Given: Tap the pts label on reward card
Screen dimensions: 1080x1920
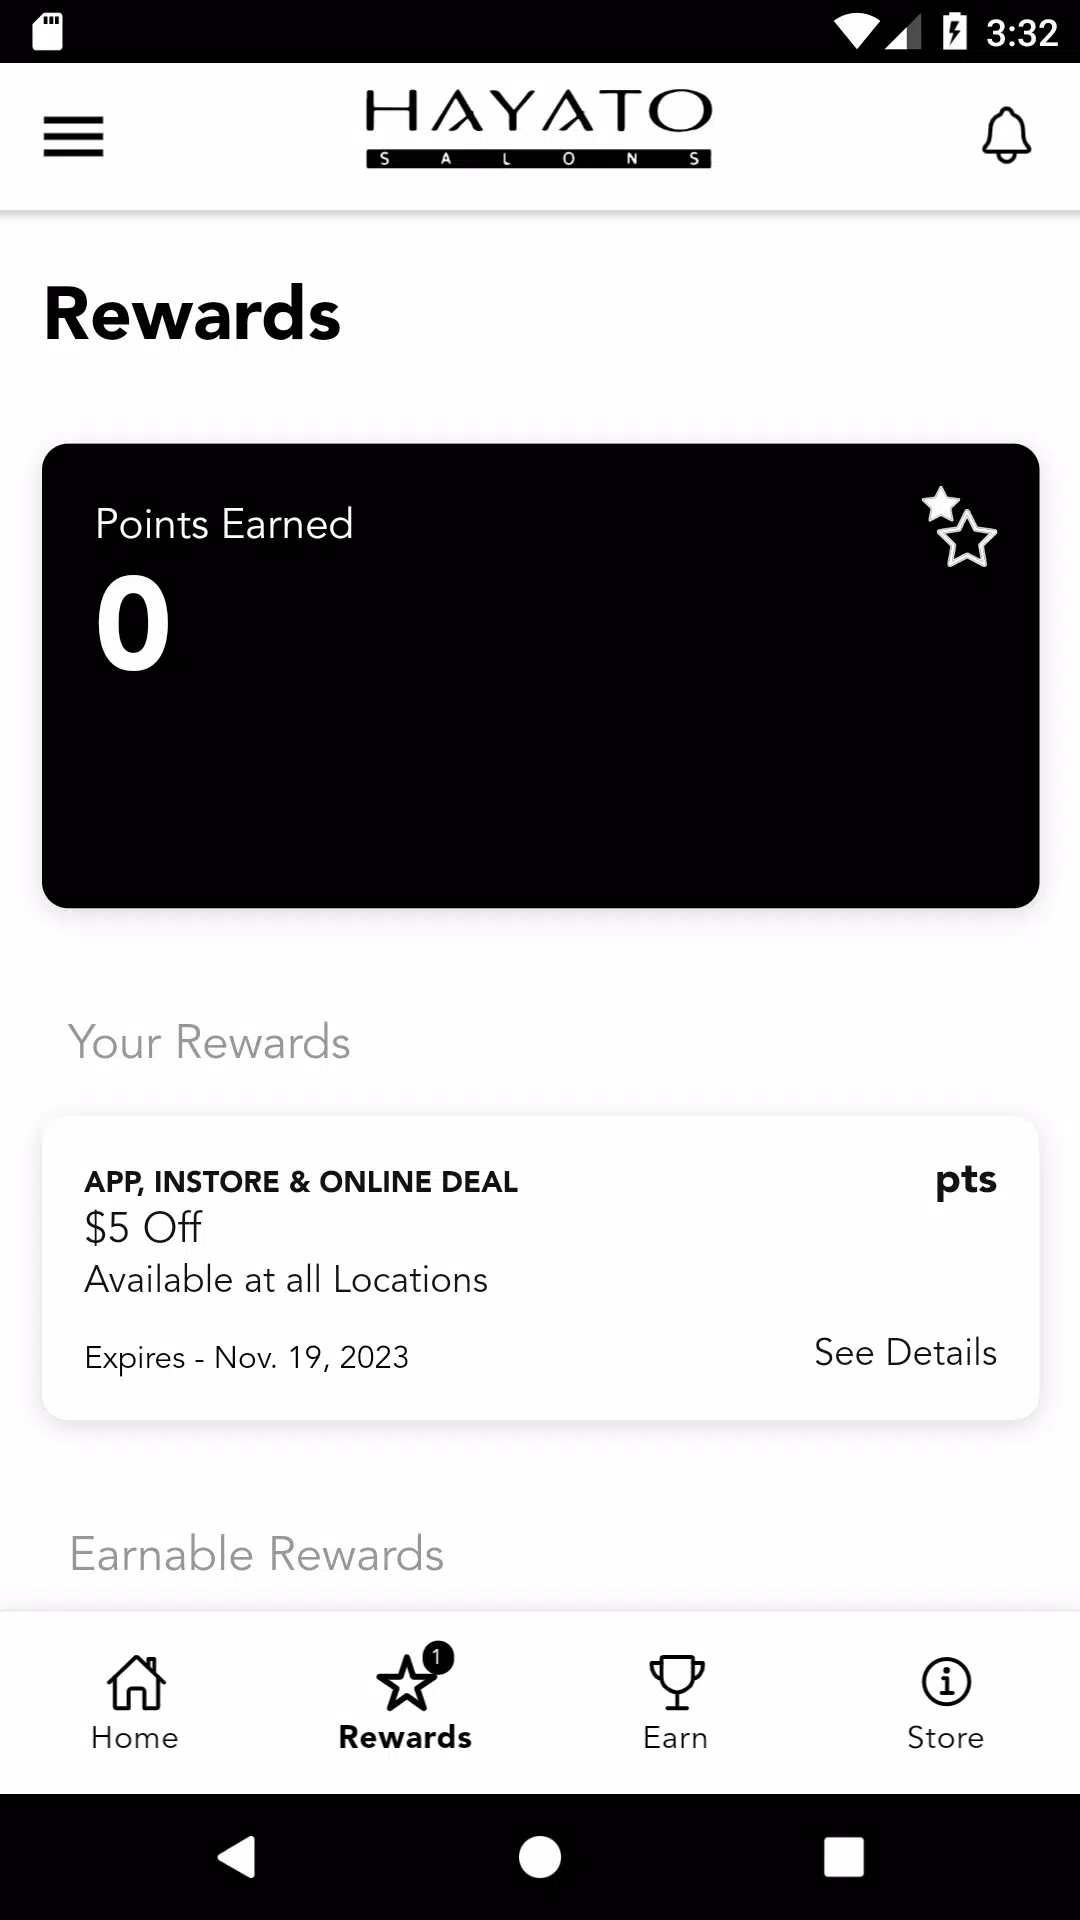Looking at the screenshot, I should click(x=966, y=1181).
